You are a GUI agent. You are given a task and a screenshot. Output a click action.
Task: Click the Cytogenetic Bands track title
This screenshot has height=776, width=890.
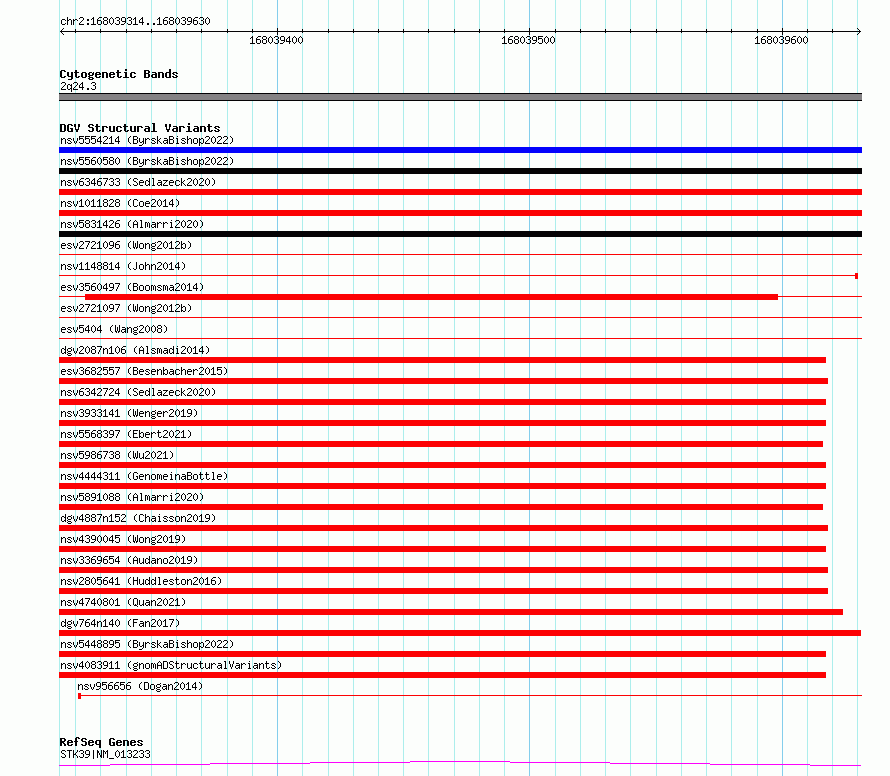(119, 74)
